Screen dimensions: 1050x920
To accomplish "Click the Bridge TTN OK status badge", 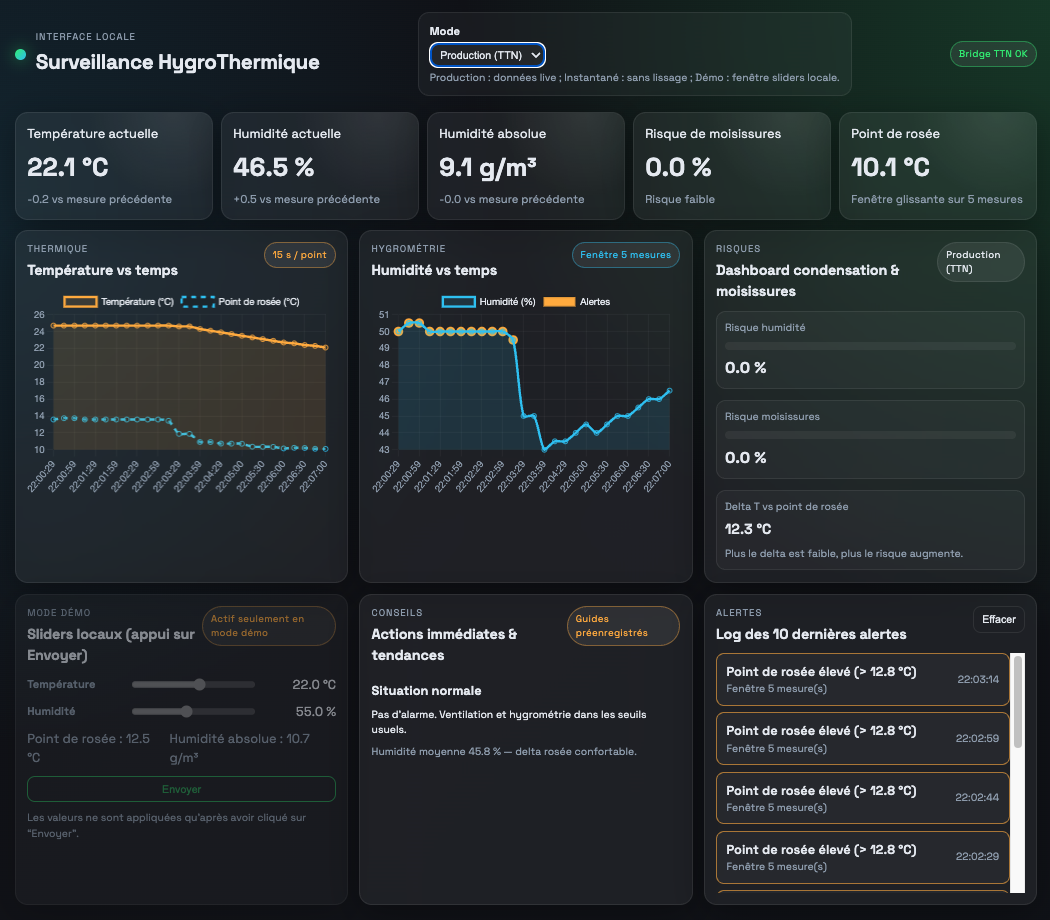I will [992, 54].
